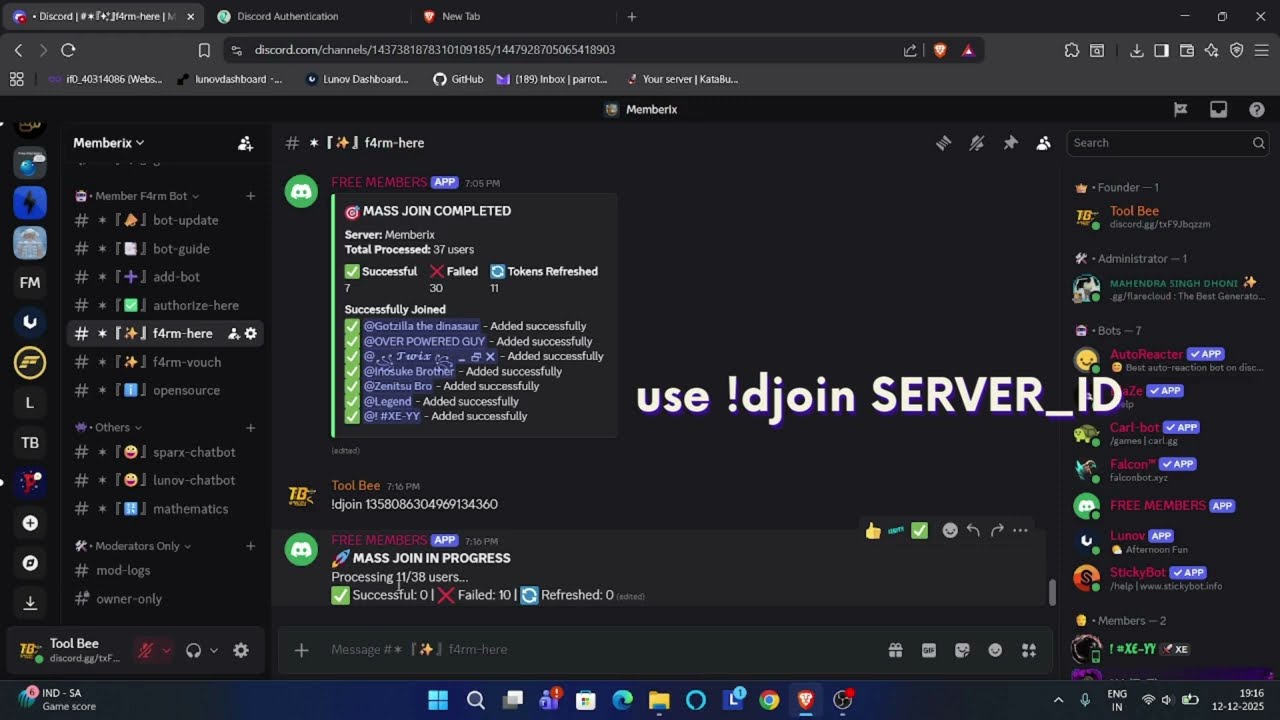Viewport: 1280px width, 720px height.
Task: Open the emoji picker in message bar
Action: point(995,650)
